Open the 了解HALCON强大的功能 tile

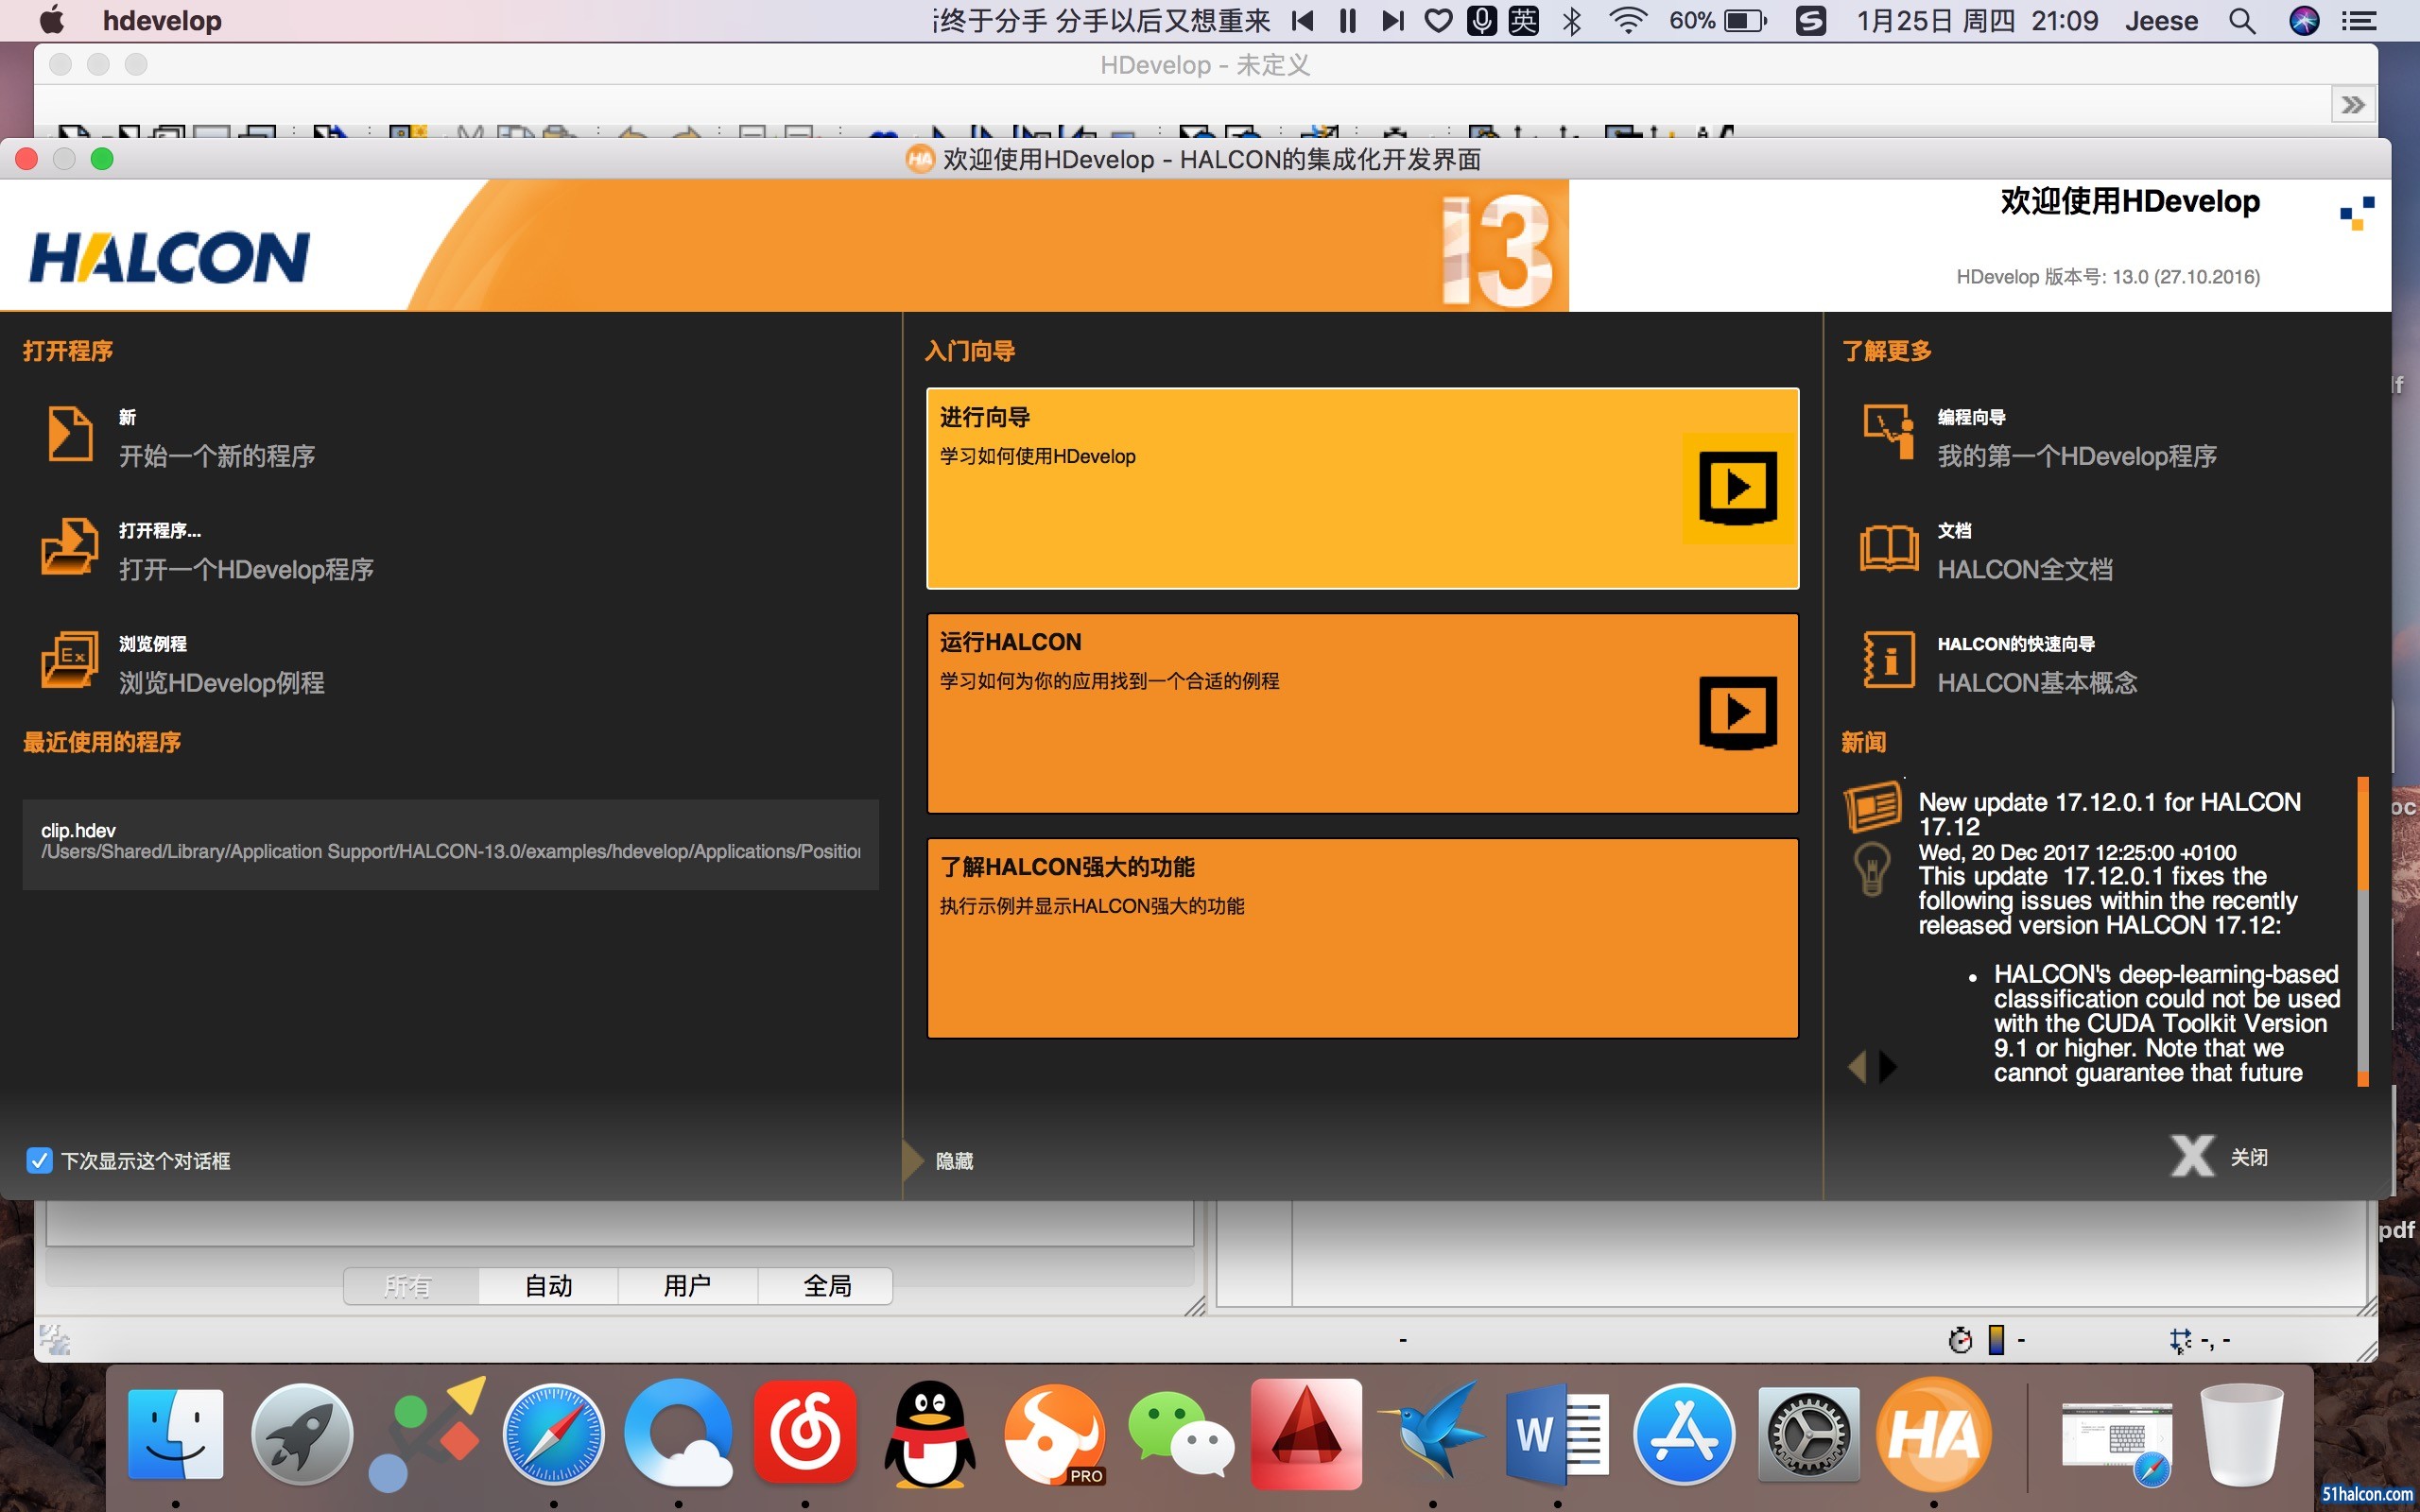coord(1362,938)
